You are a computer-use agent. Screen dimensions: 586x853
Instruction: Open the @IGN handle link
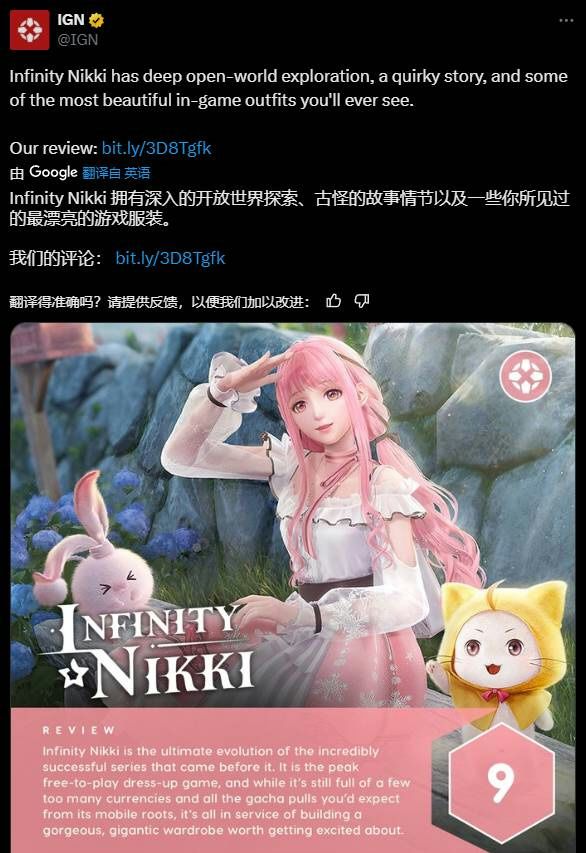pos(78,40)
